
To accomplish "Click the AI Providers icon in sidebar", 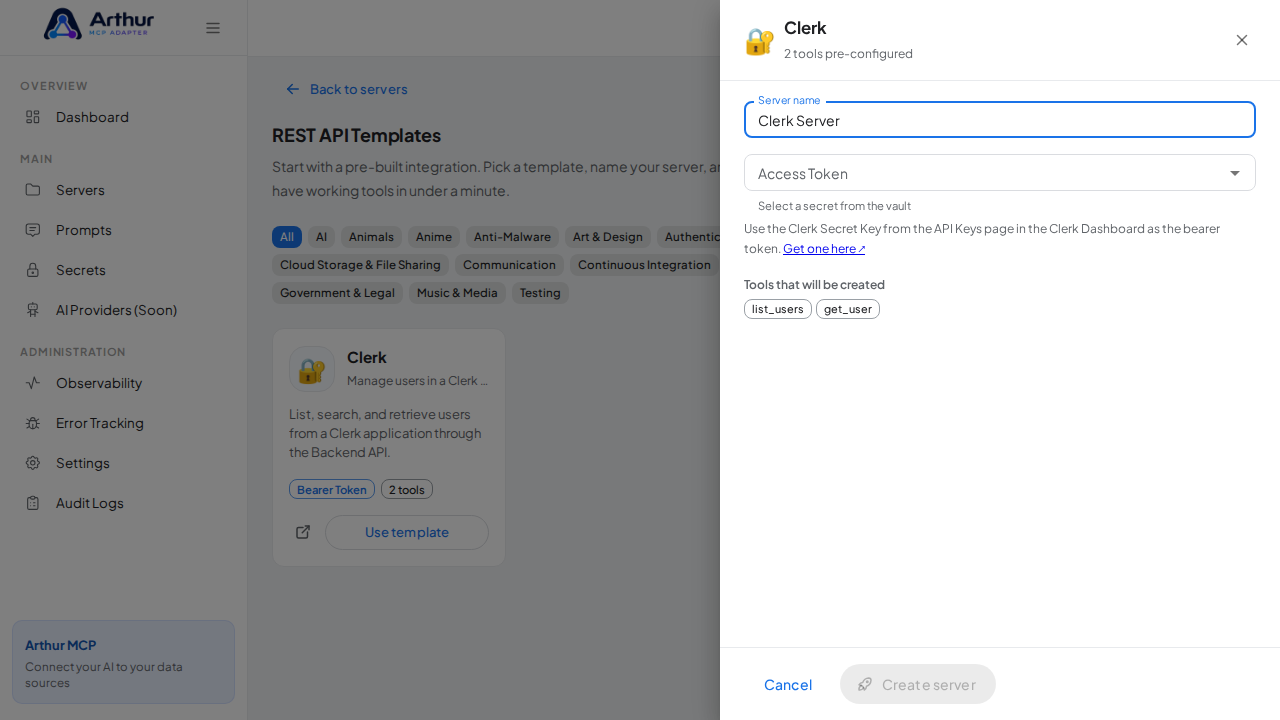I will tap(33, 310).
